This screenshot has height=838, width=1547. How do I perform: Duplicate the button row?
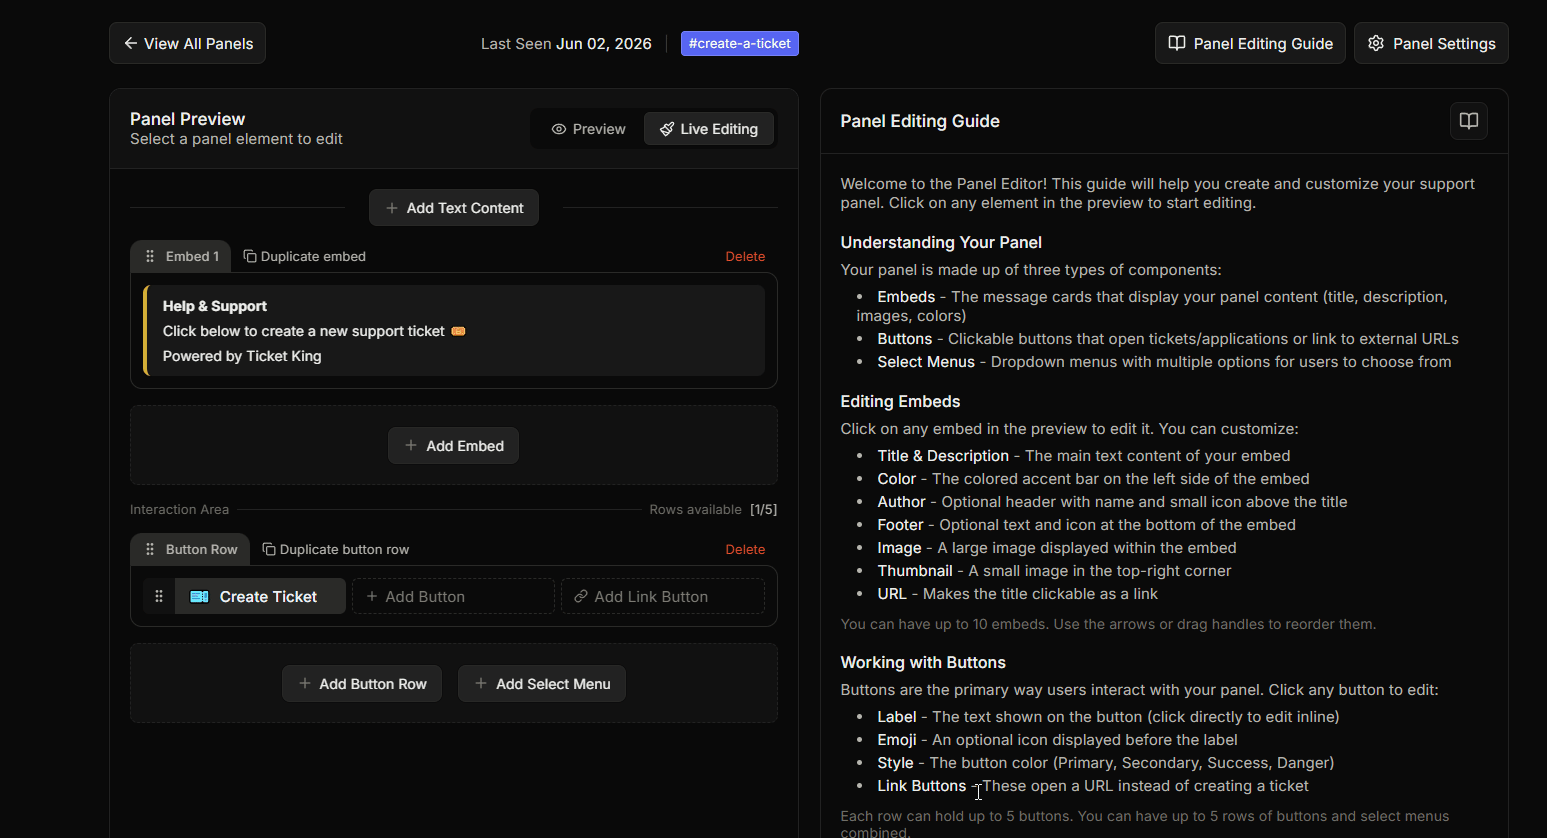pos(336,549)
